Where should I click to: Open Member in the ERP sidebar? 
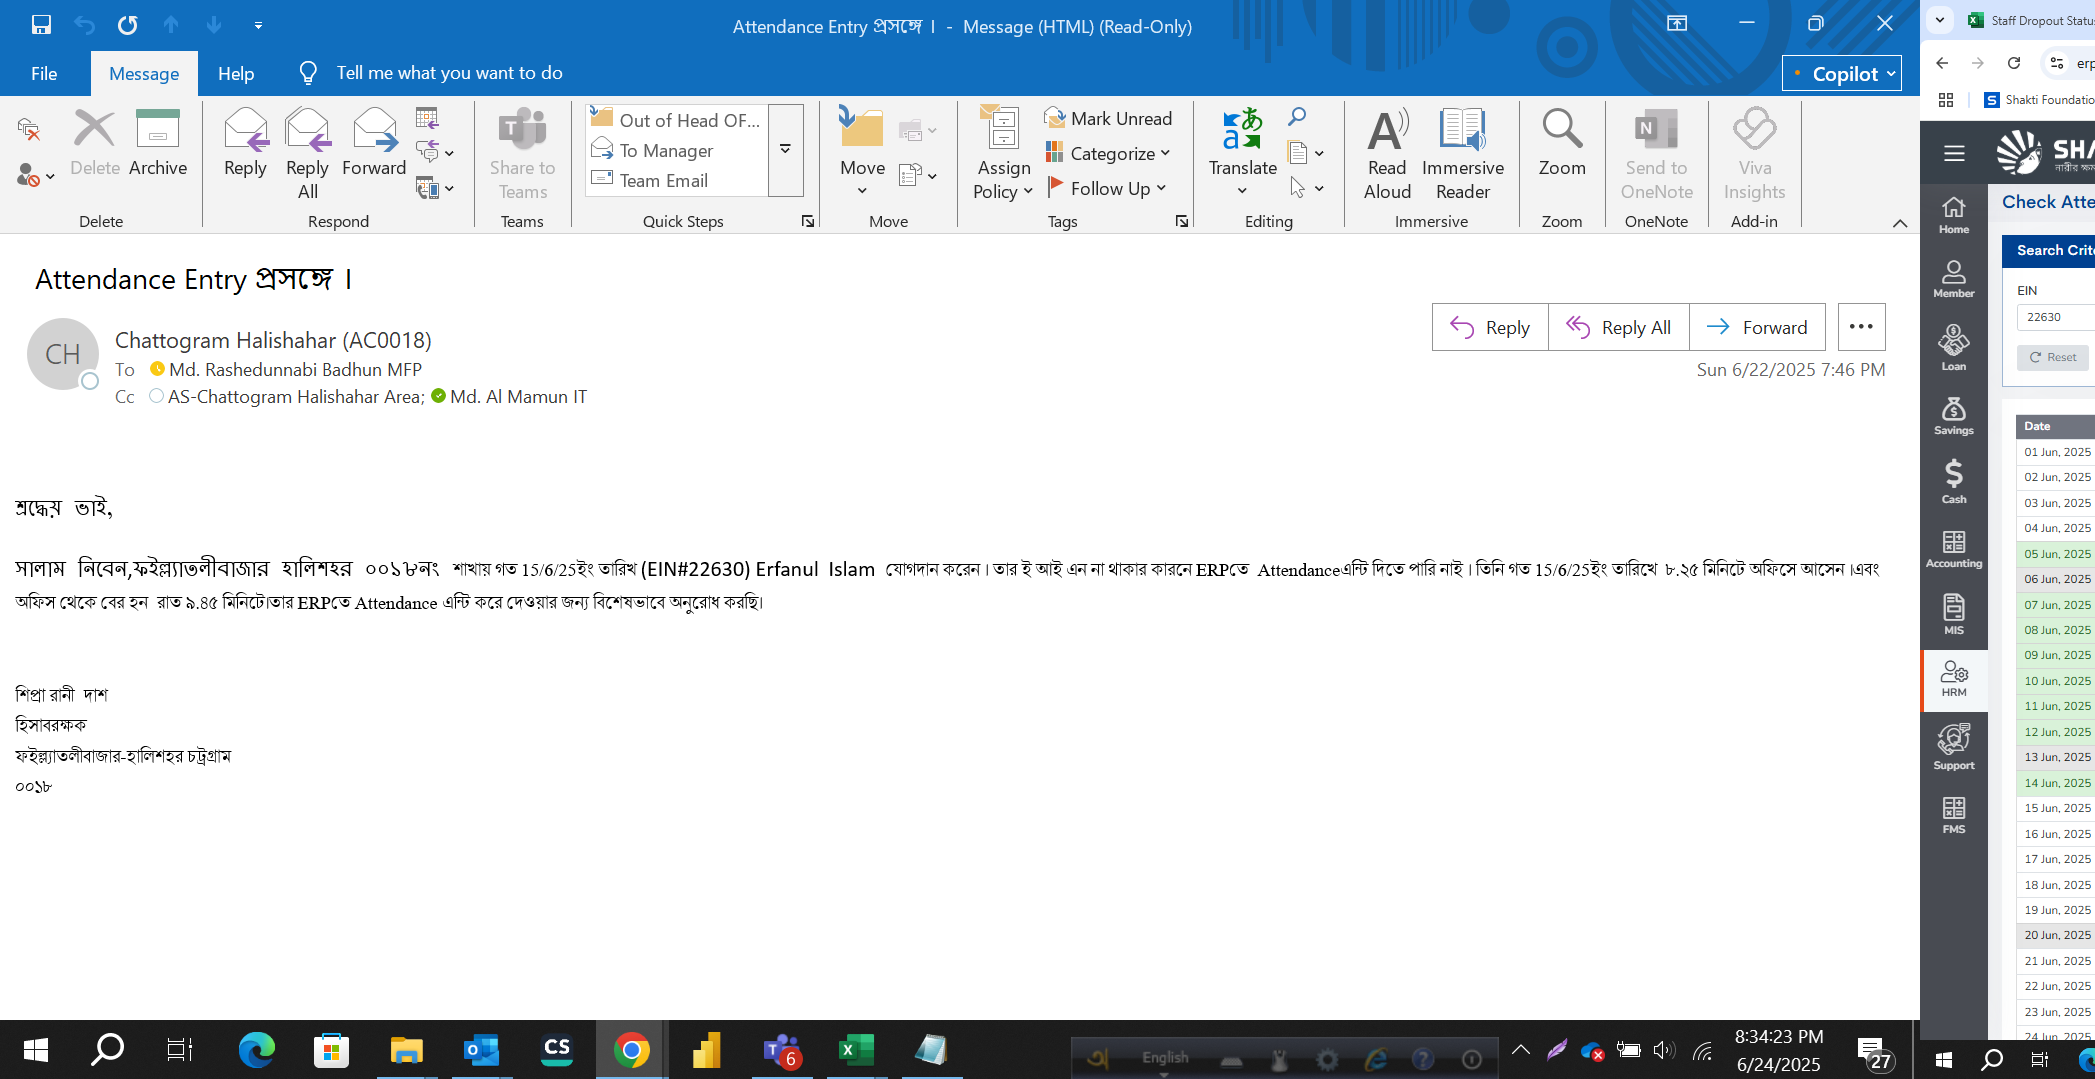(x=1953, y=279)
